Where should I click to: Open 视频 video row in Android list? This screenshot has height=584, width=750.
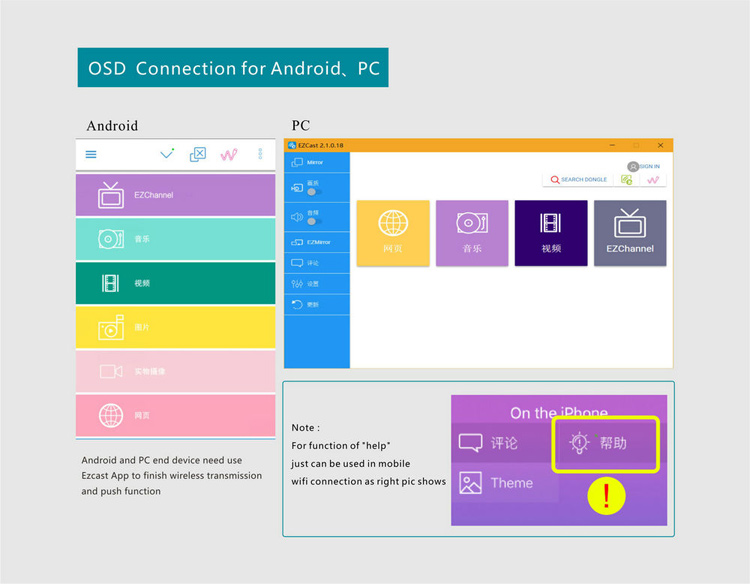[176, 283]
